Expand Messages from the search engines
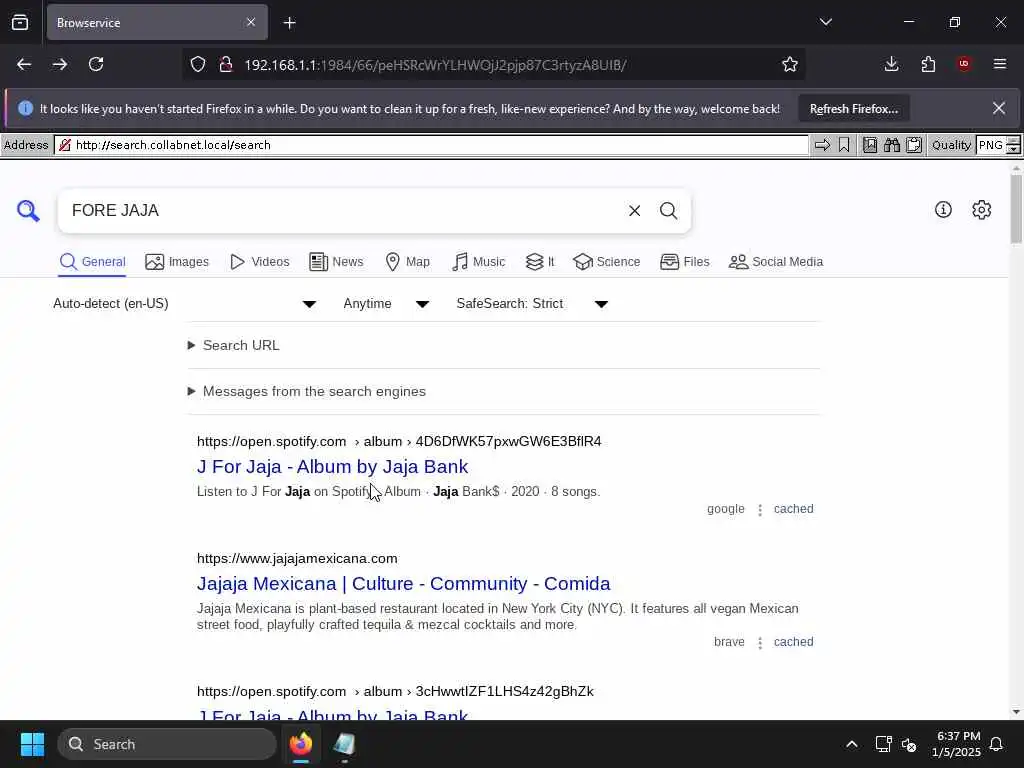Image resolution: width=1024 pixels, height=768 pixels. coord(307,391)
